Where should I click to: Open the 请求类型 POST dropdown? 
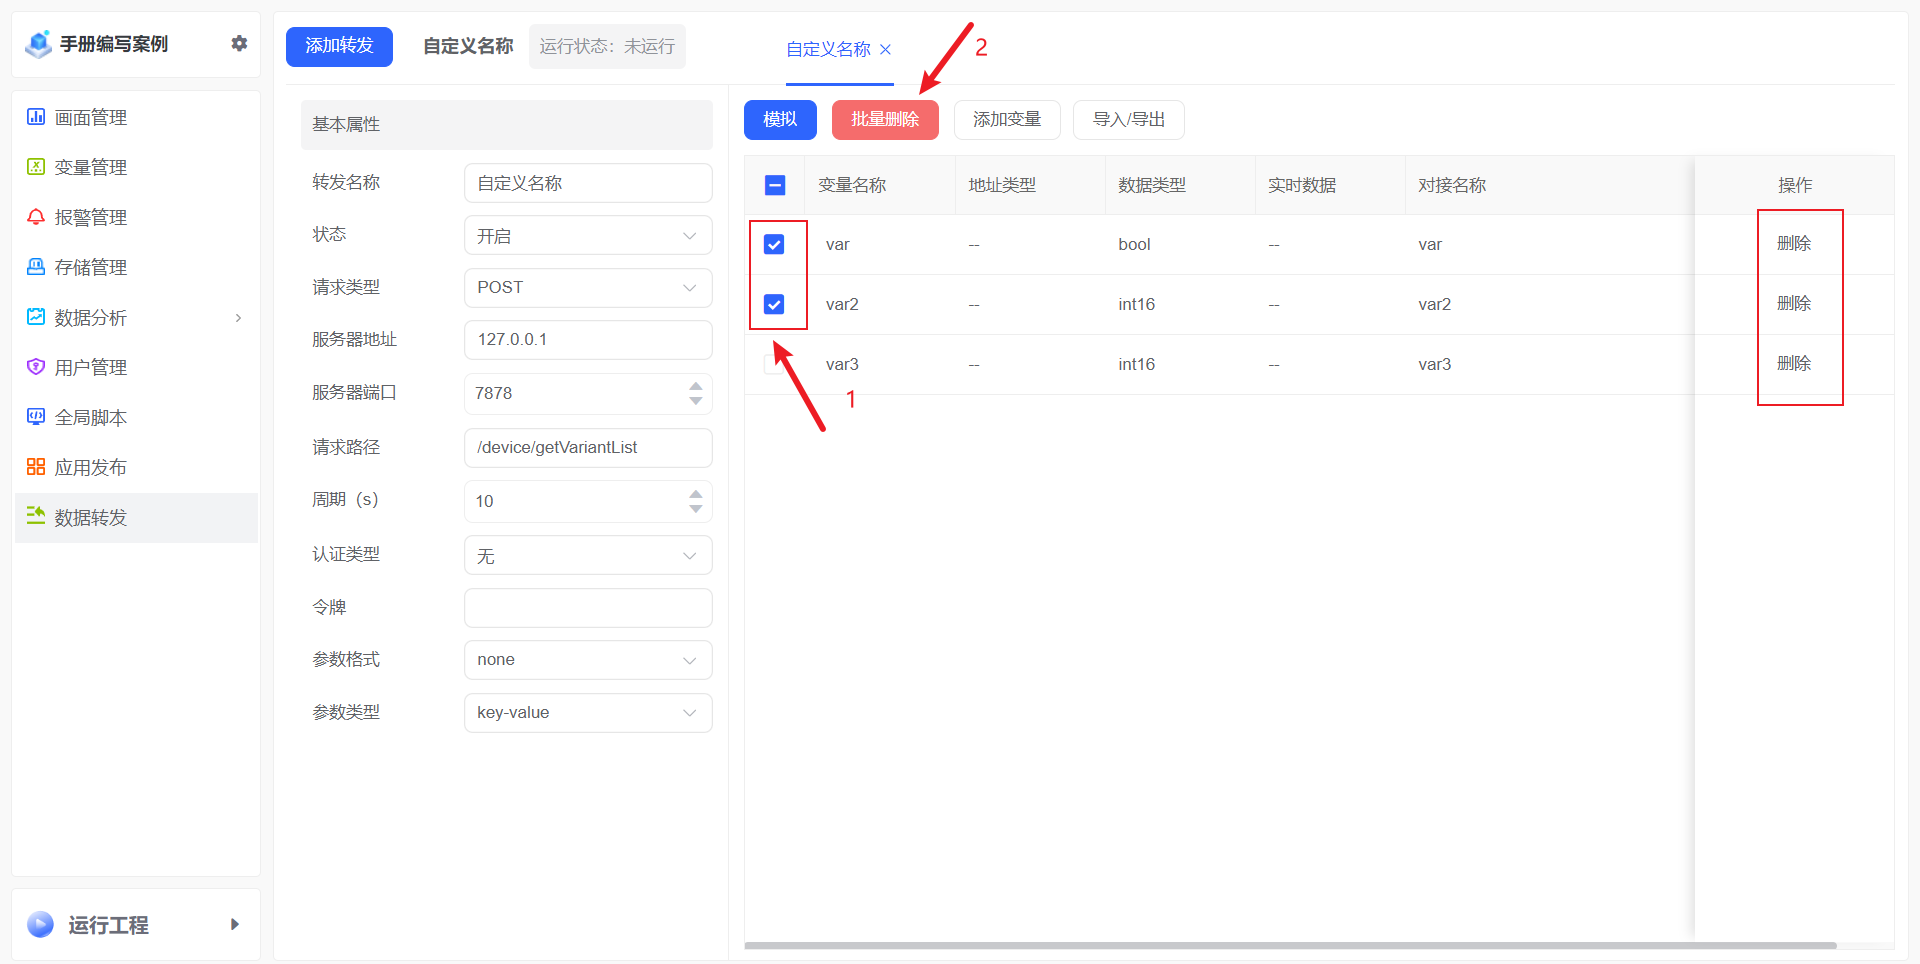(588, 288)
